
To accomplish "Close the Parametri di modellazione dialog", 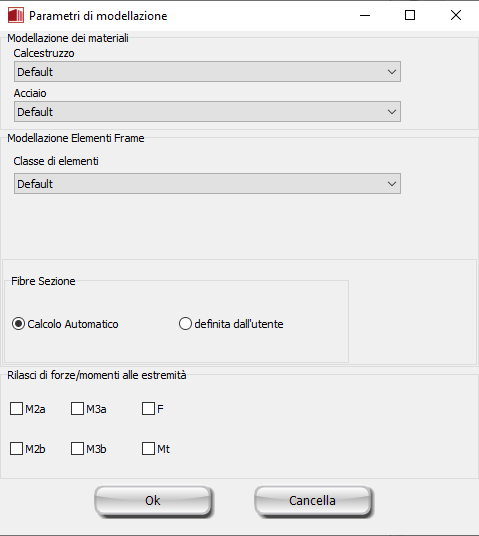I will 455,15.
